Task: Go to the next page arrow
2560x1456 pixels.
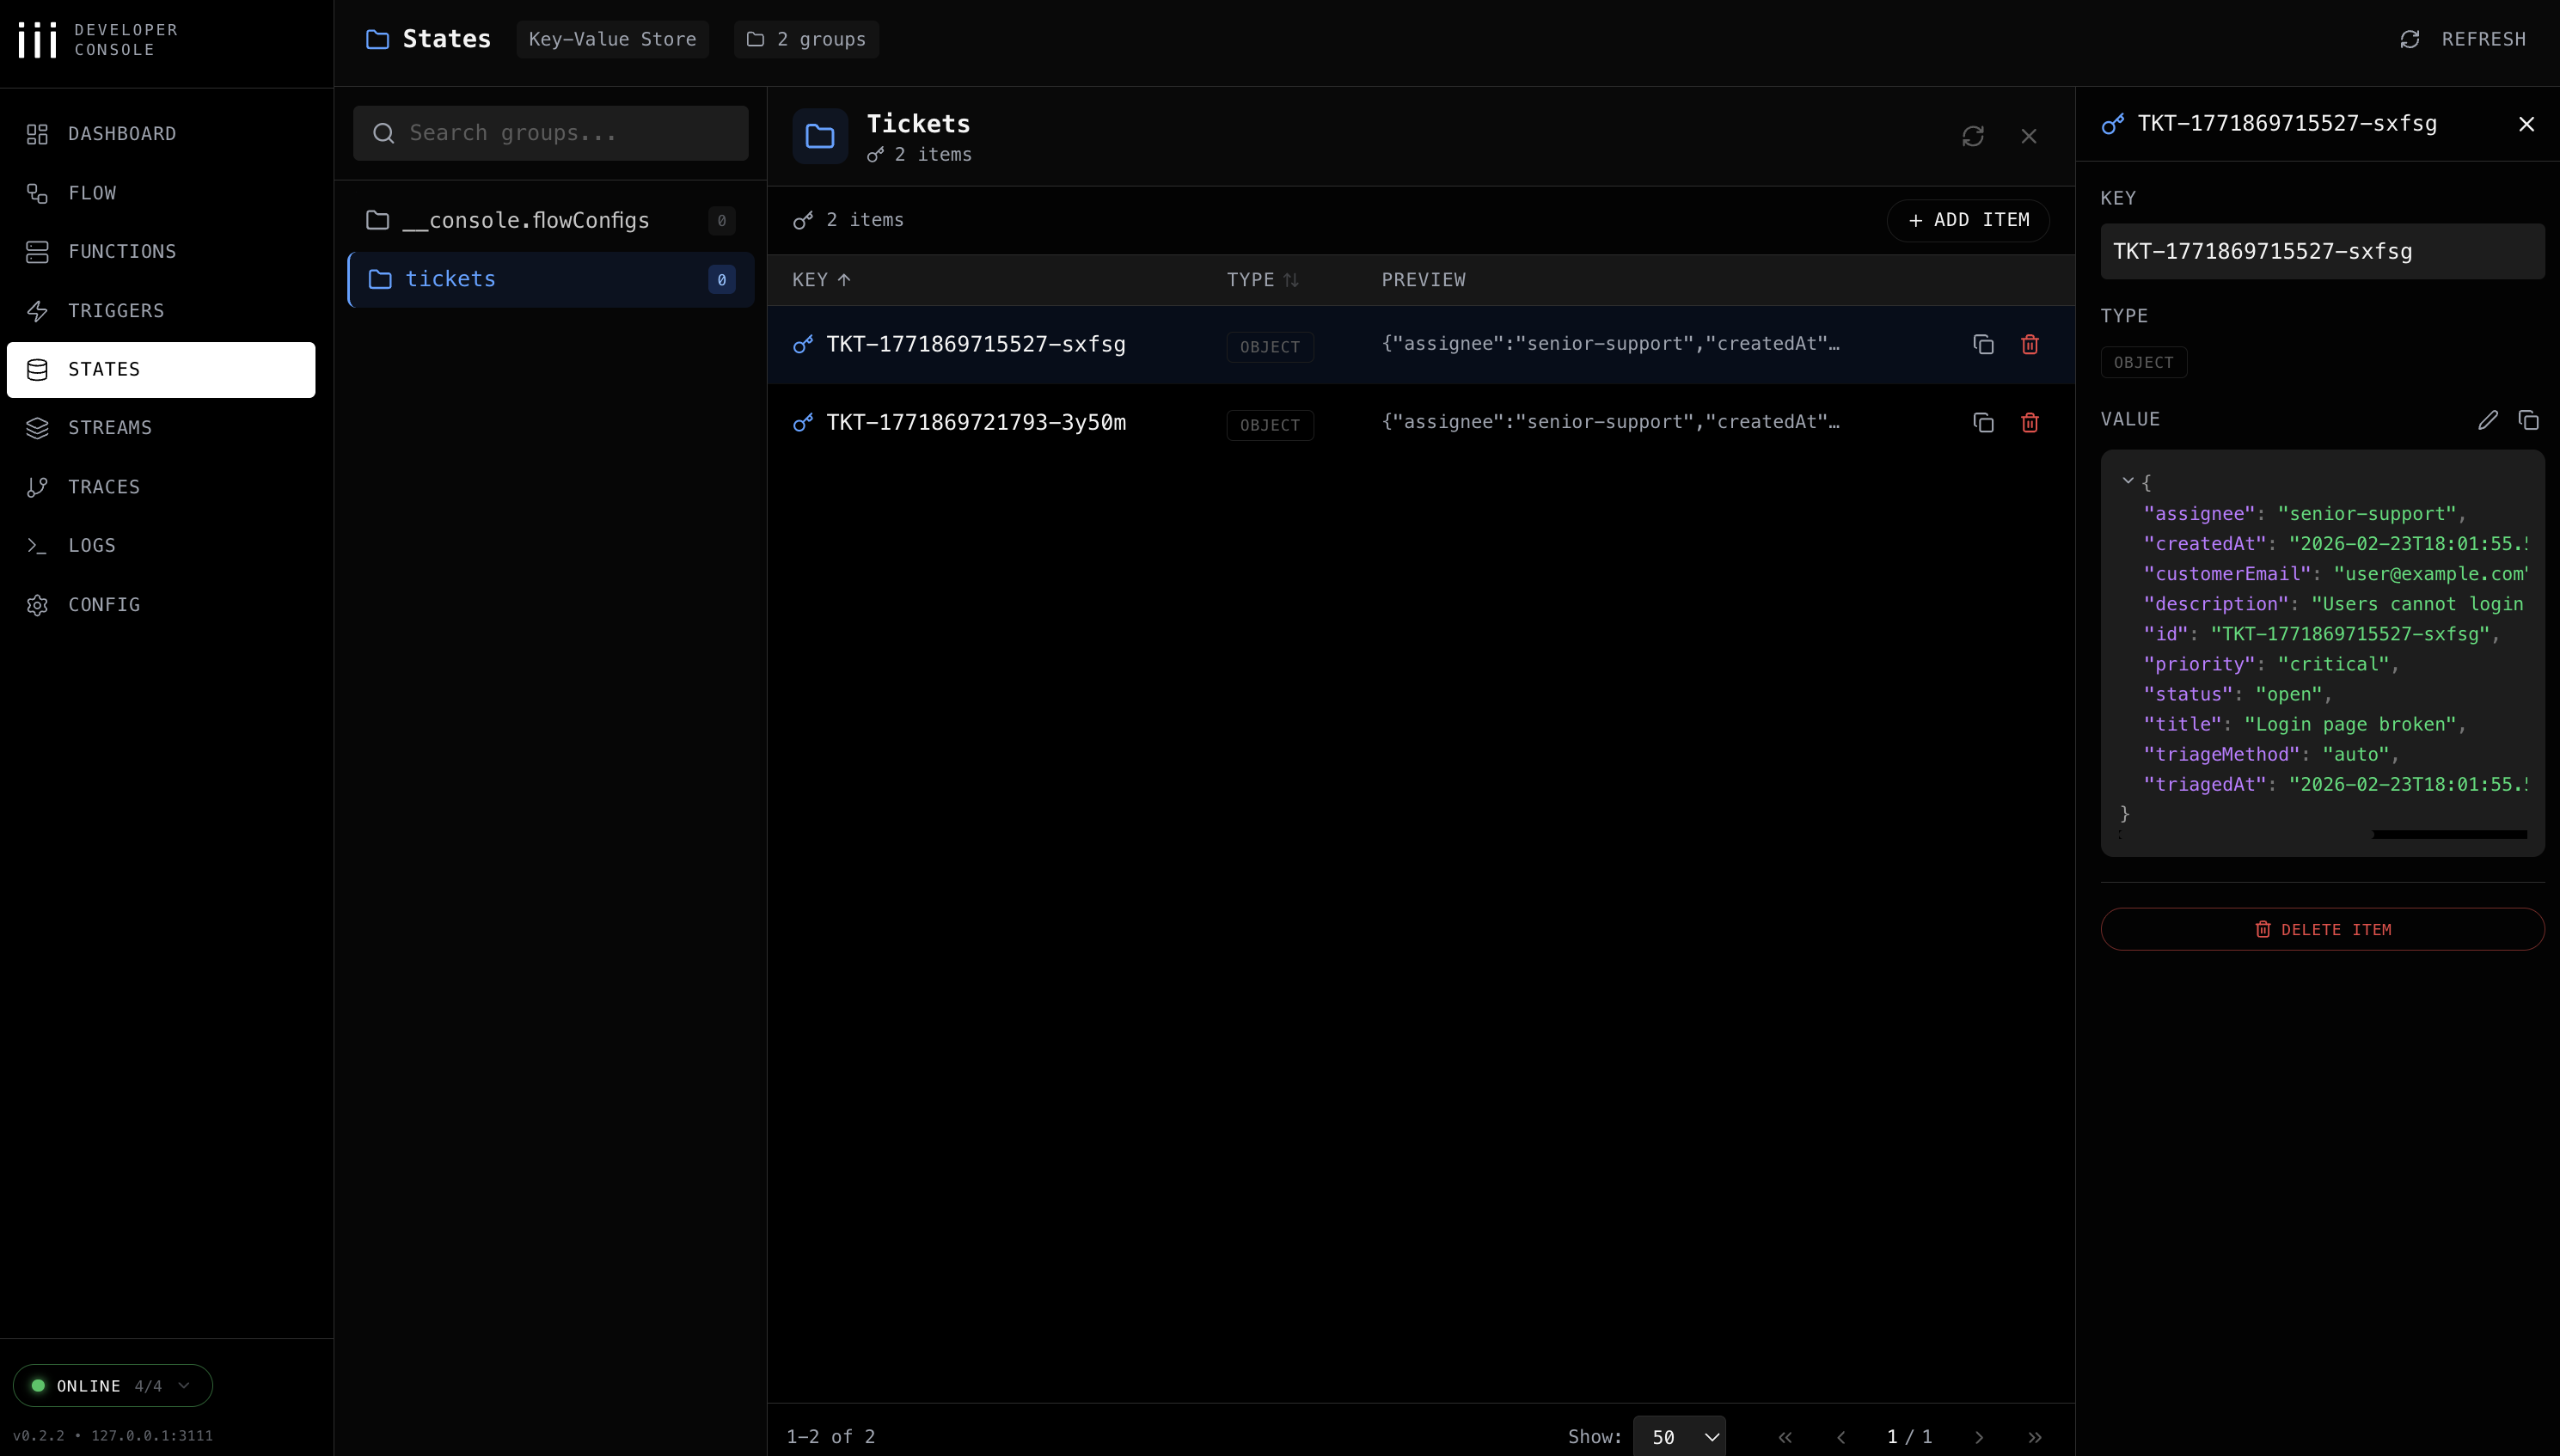Action: tap(1978, 1437)
